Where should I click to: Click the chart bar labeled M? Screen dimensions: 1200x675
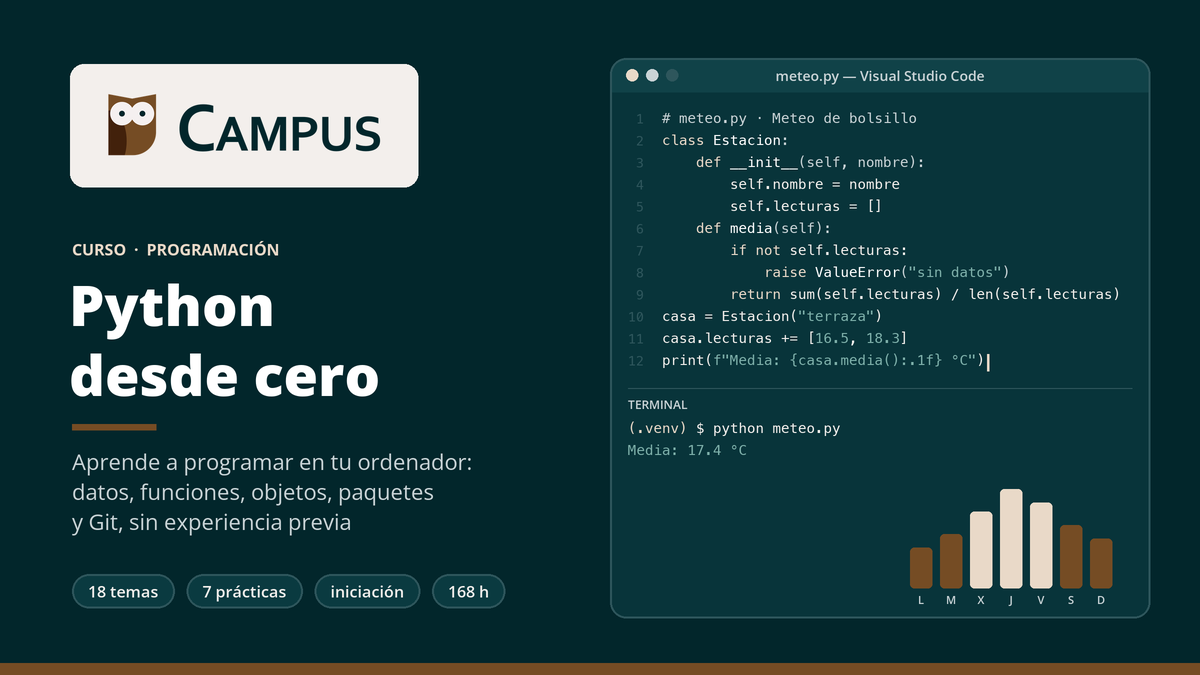click(951, 561)
